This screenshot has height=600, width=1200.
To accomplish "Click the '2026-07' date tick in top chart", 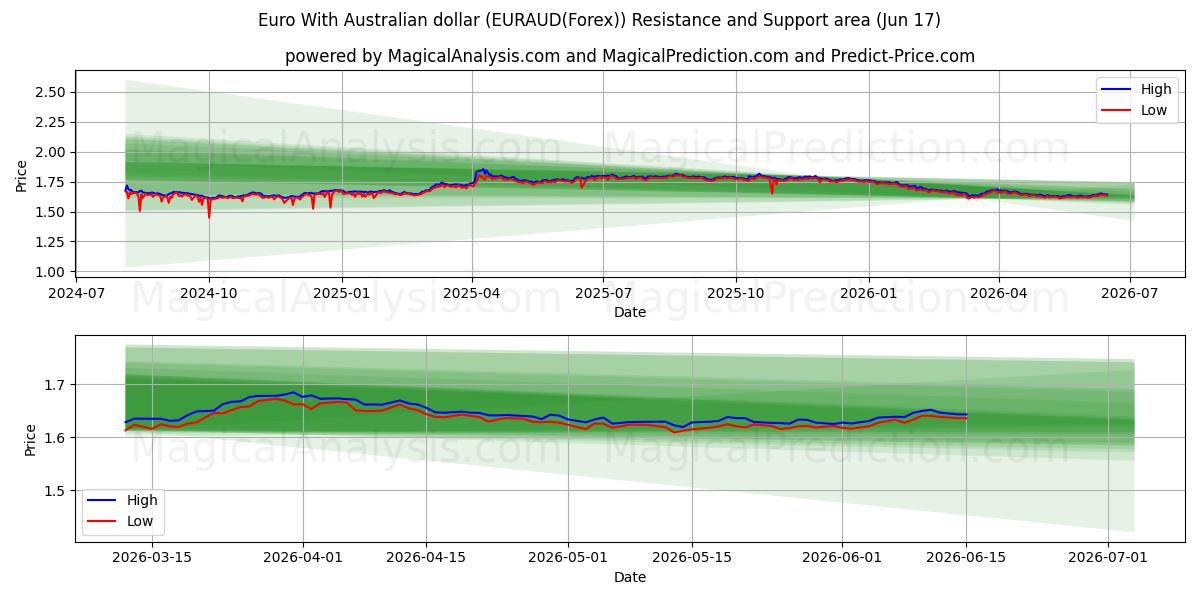I will 1130,293.
